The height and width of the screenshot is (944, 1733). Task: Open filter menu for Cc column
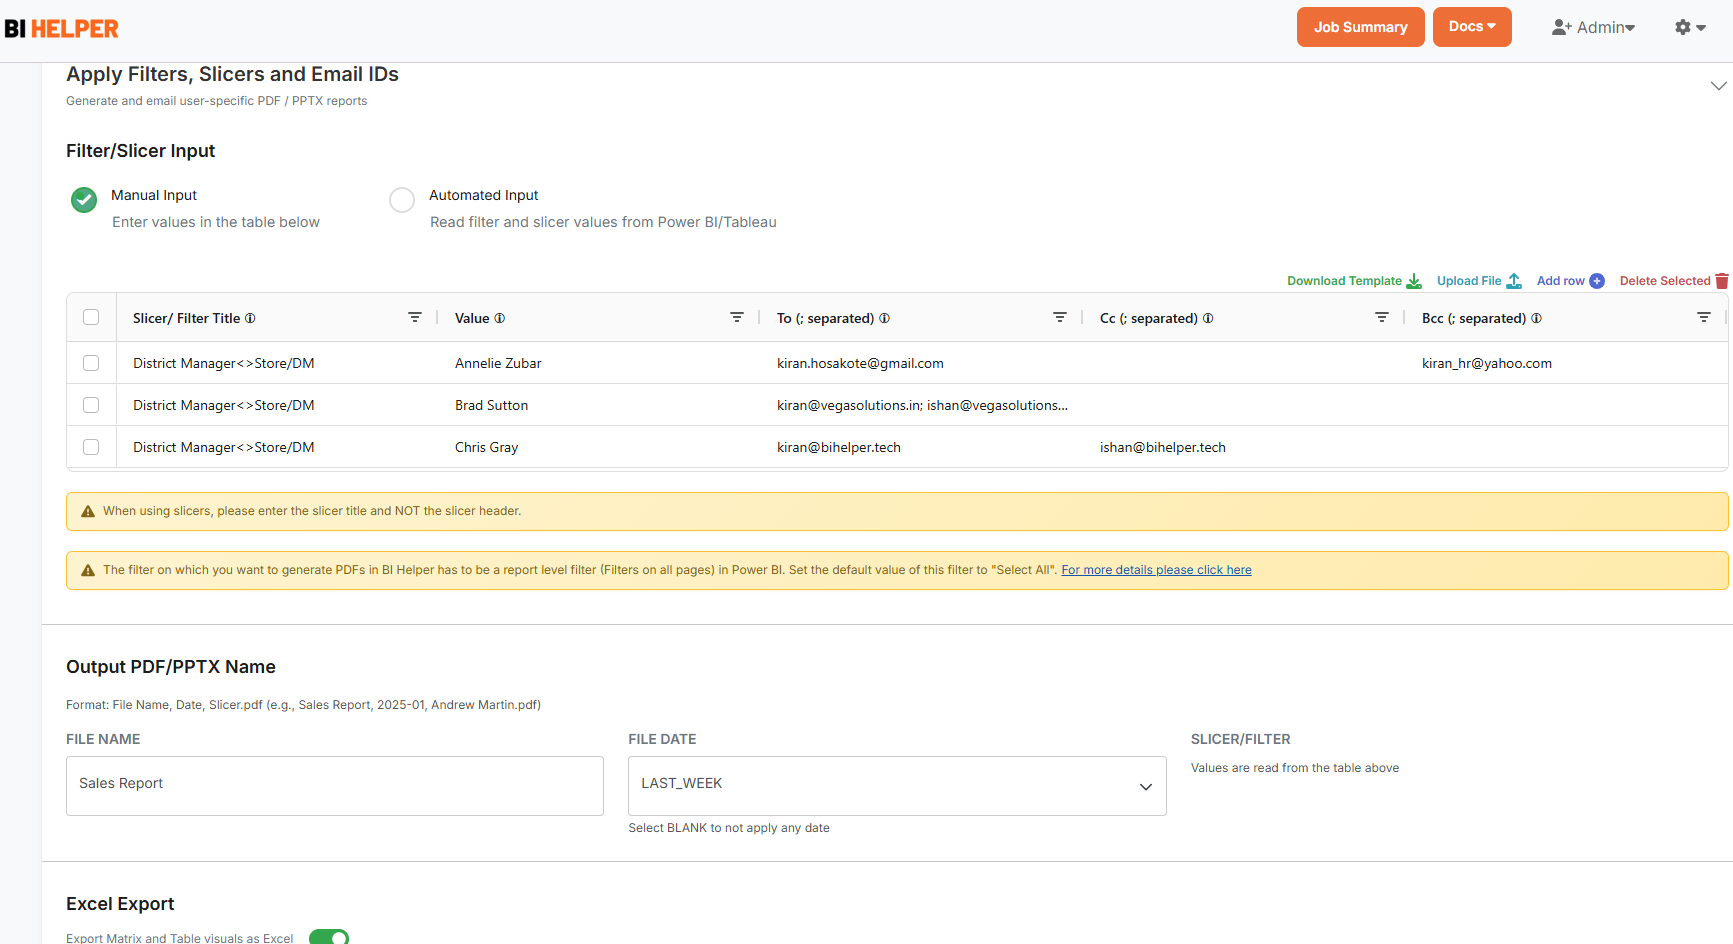pyautogui.click(x=1382, y=317)
